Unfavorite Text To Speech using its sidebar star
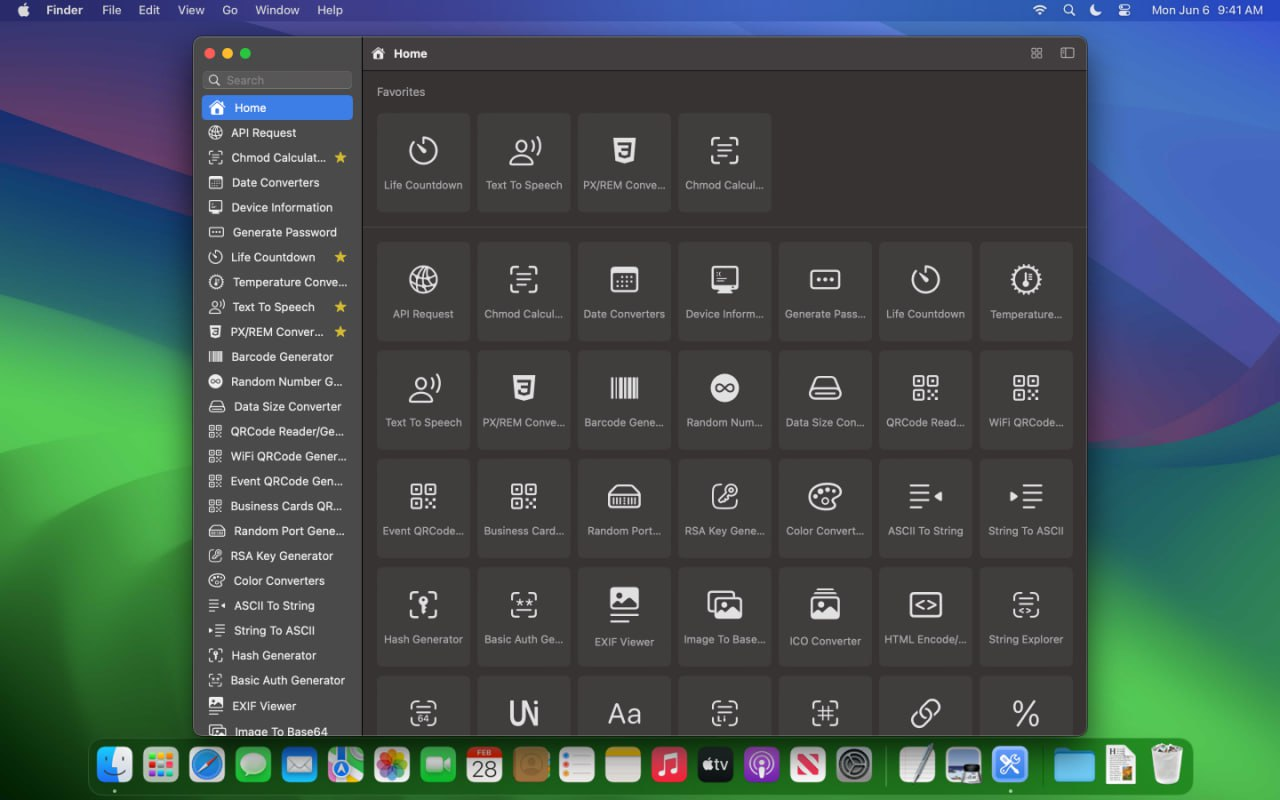The width and height of the screenshot is (1280, 800). (340, 307)
